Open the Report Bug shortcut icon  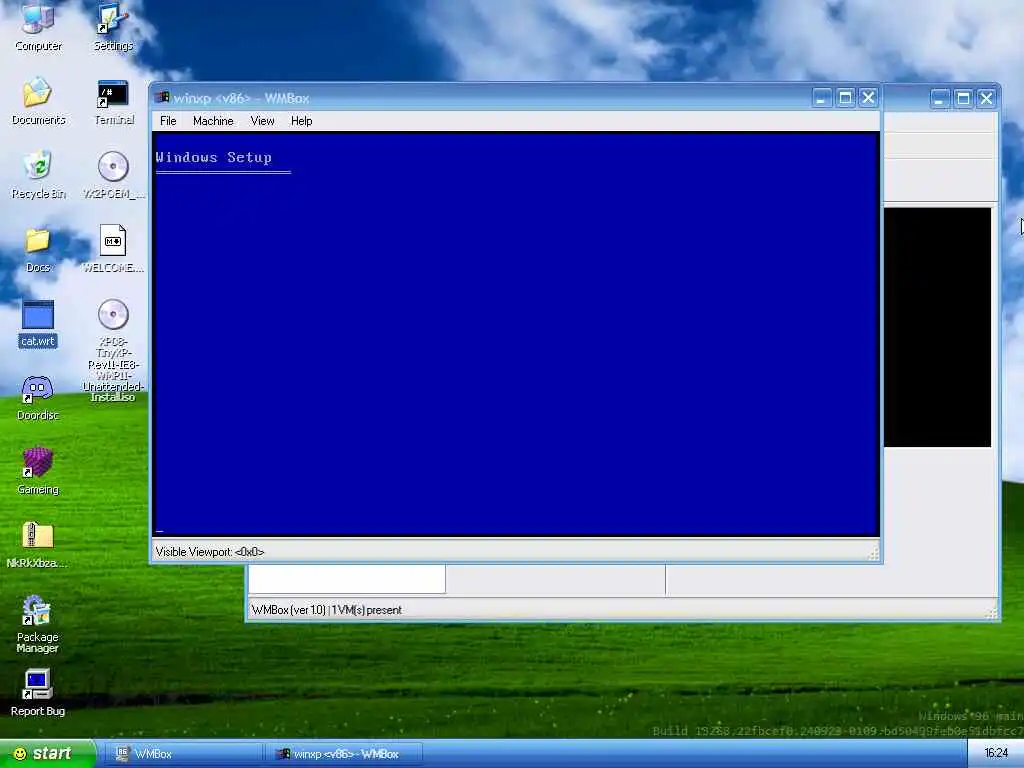[x=37, y=694]
